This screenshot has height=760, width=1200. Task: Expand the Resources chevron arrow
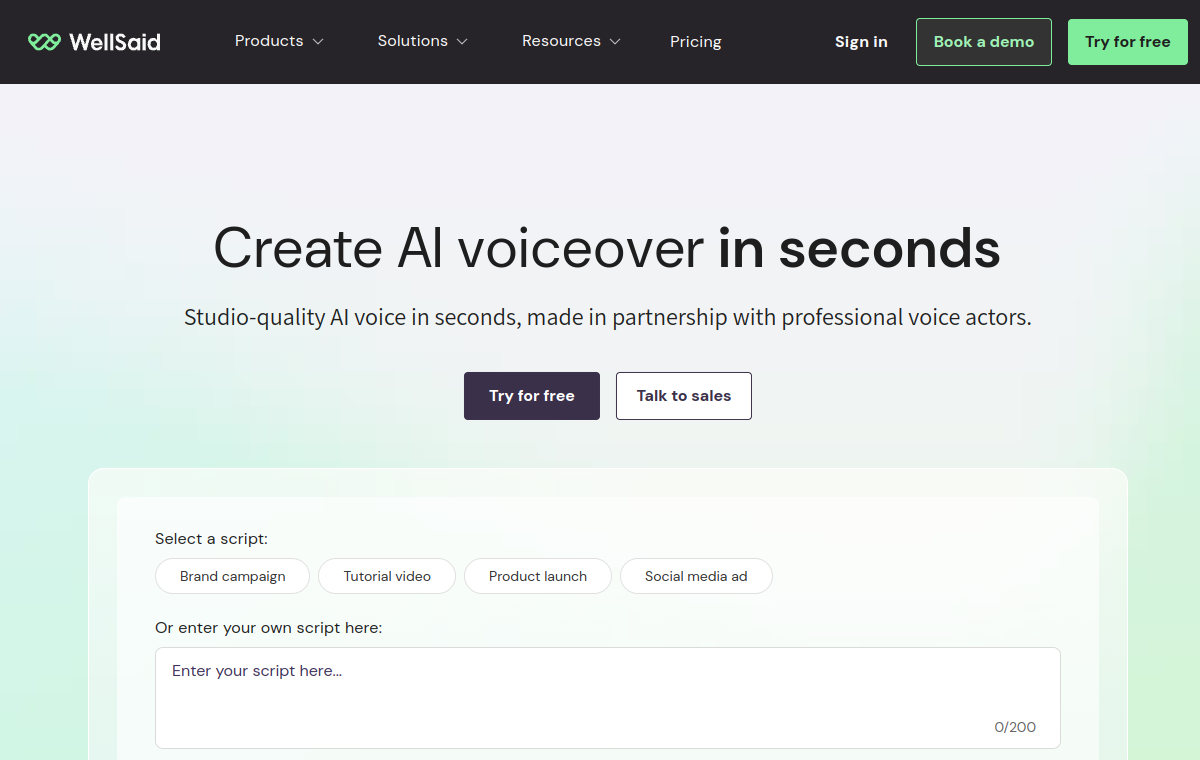615,42
